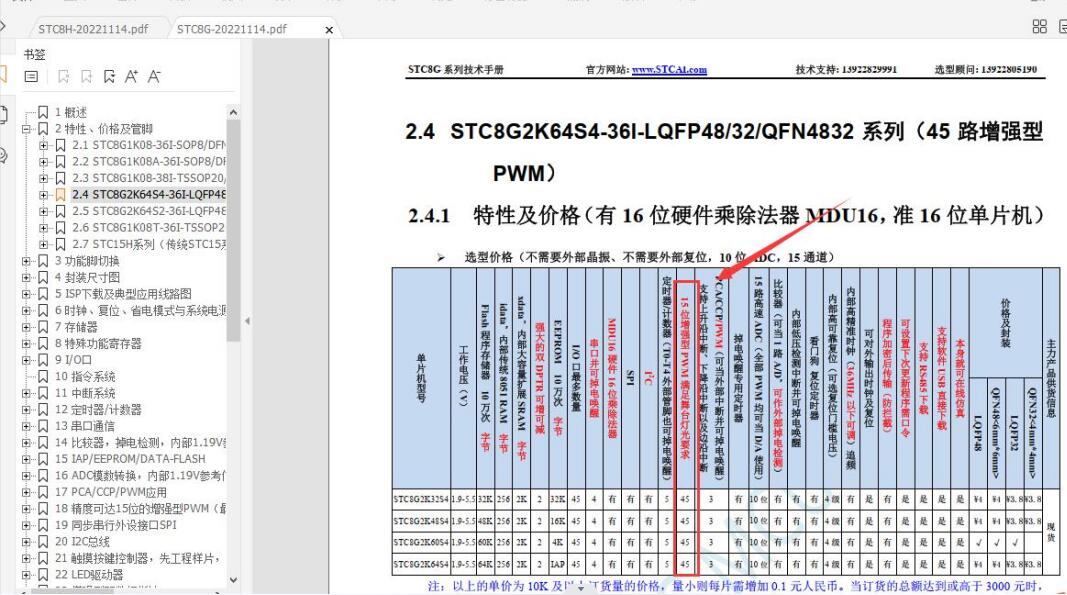The width and height of the screenshot is (1067, 595).
Task: Click the second greyed bookmark navigation icon
Action: [86, 76]
